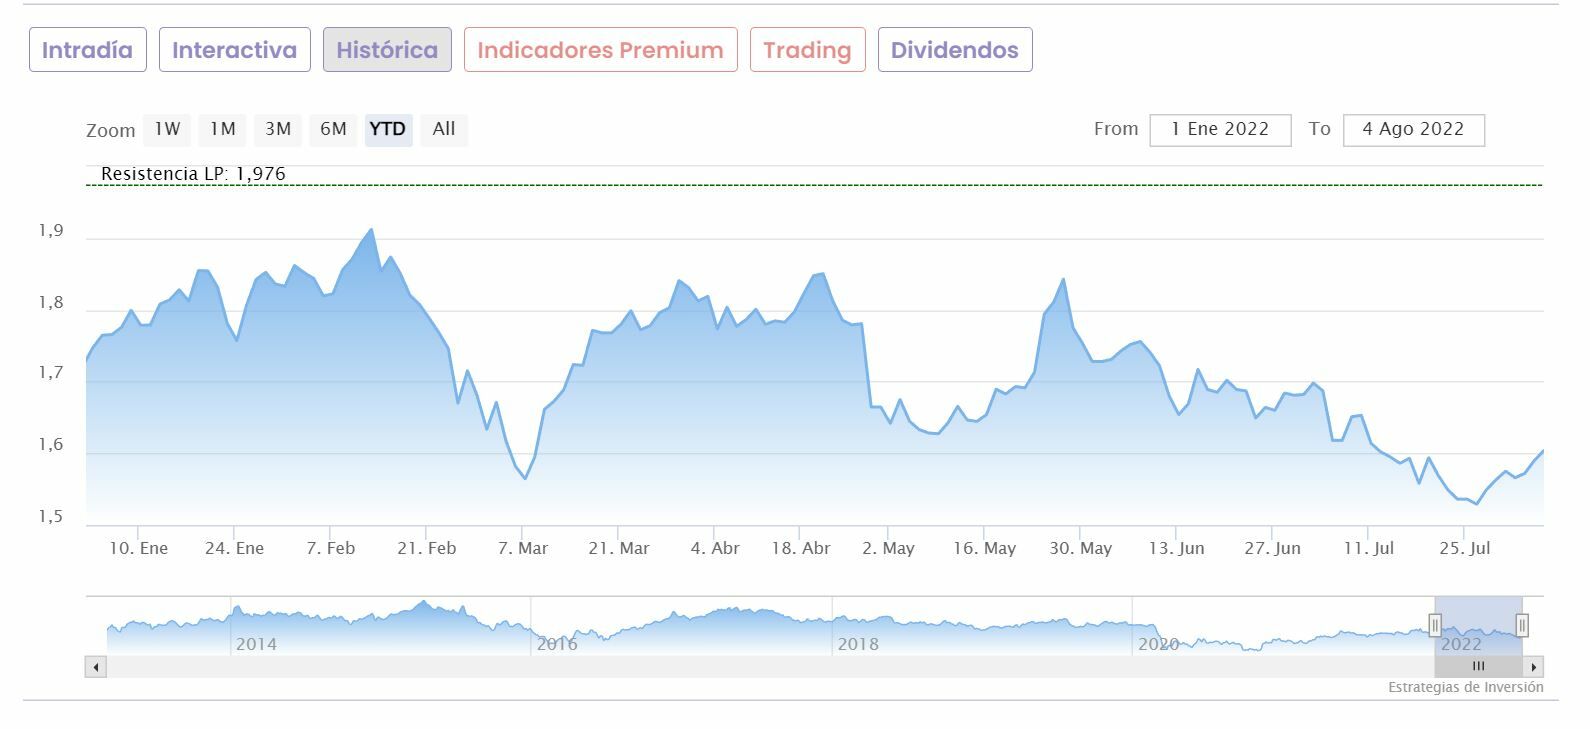Screen dimensions: 1590x729
Task: Grab the right navigator range handle
Action: (1522, 626)
